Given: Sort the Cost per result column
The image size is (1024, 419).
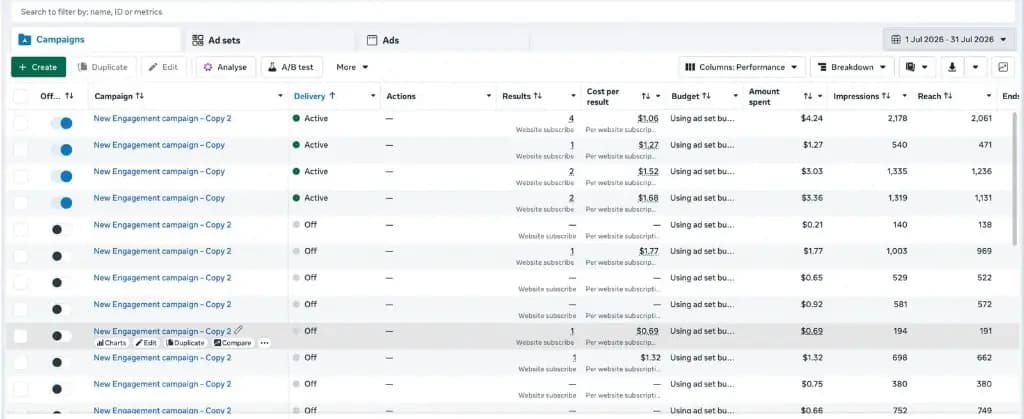Looking at the screenshot, I should click(646, 96).
